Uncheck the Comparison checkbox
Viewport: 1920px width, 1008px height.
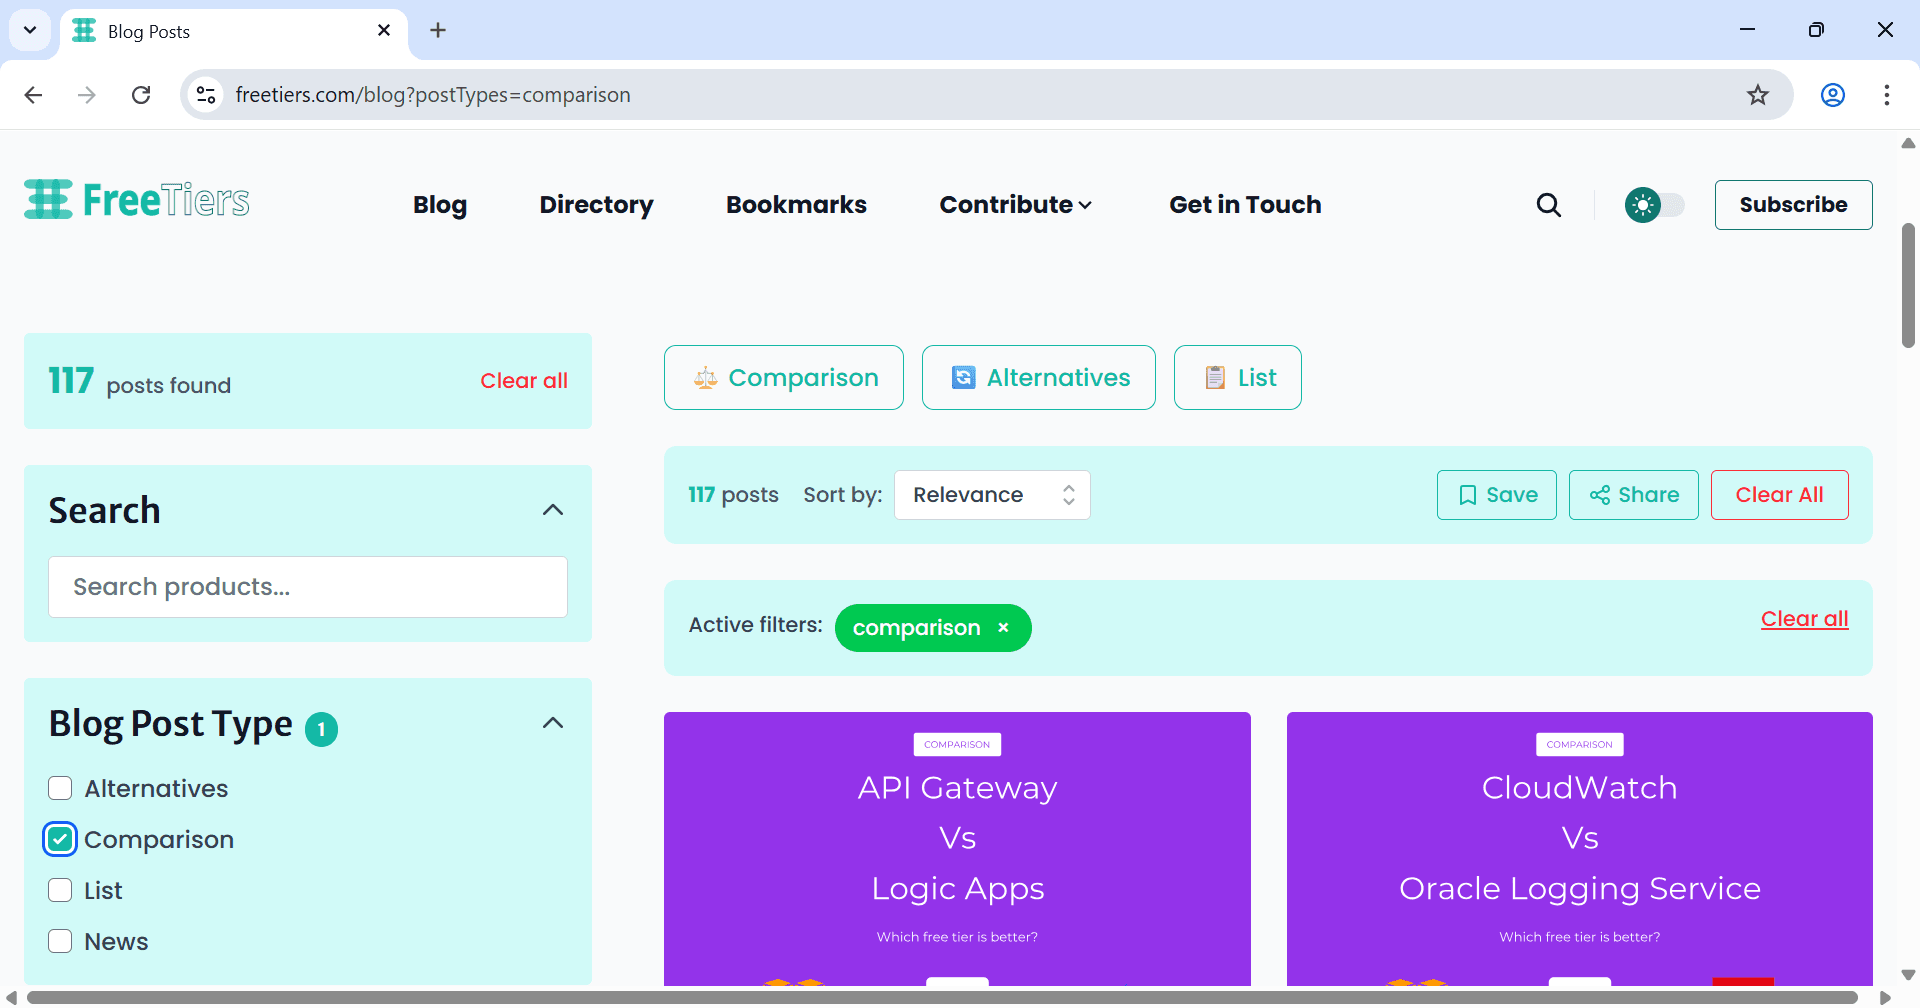pyautogui.click(x=60, y=840)
